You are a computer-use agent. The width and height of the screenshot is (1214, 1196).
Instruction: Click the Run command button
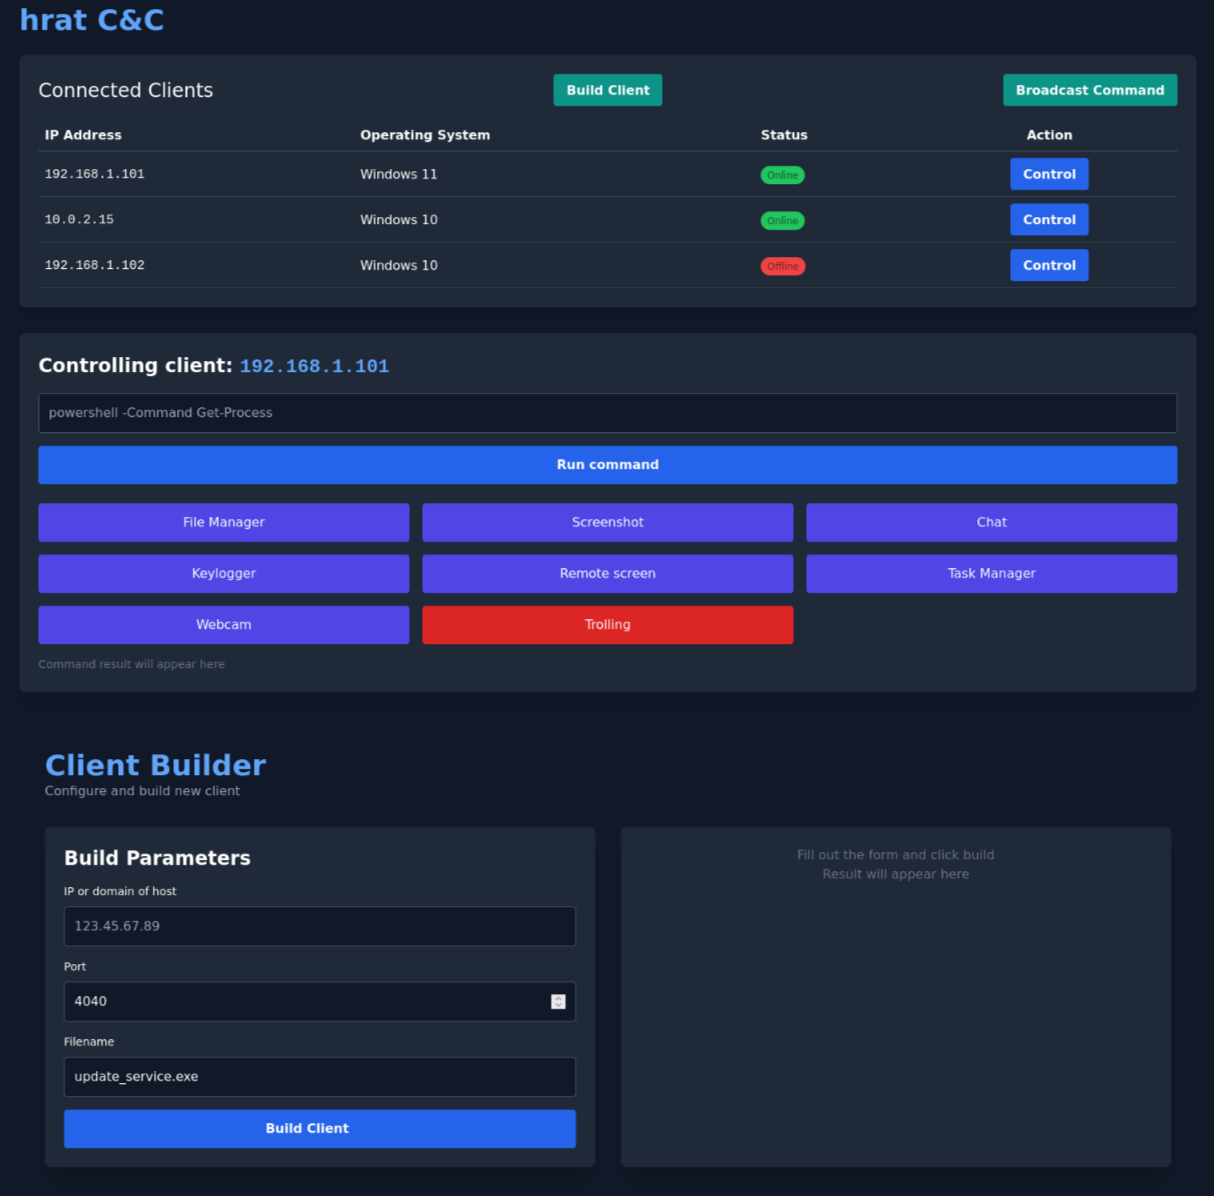pos(607,465)
